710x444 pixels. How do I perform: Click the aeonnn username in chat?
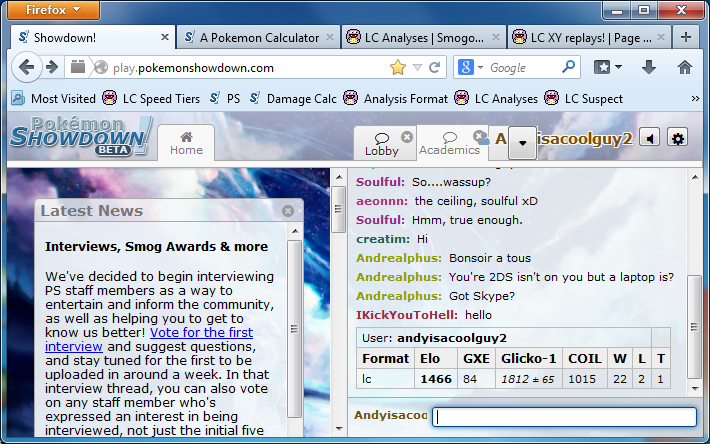coord(382,201)
